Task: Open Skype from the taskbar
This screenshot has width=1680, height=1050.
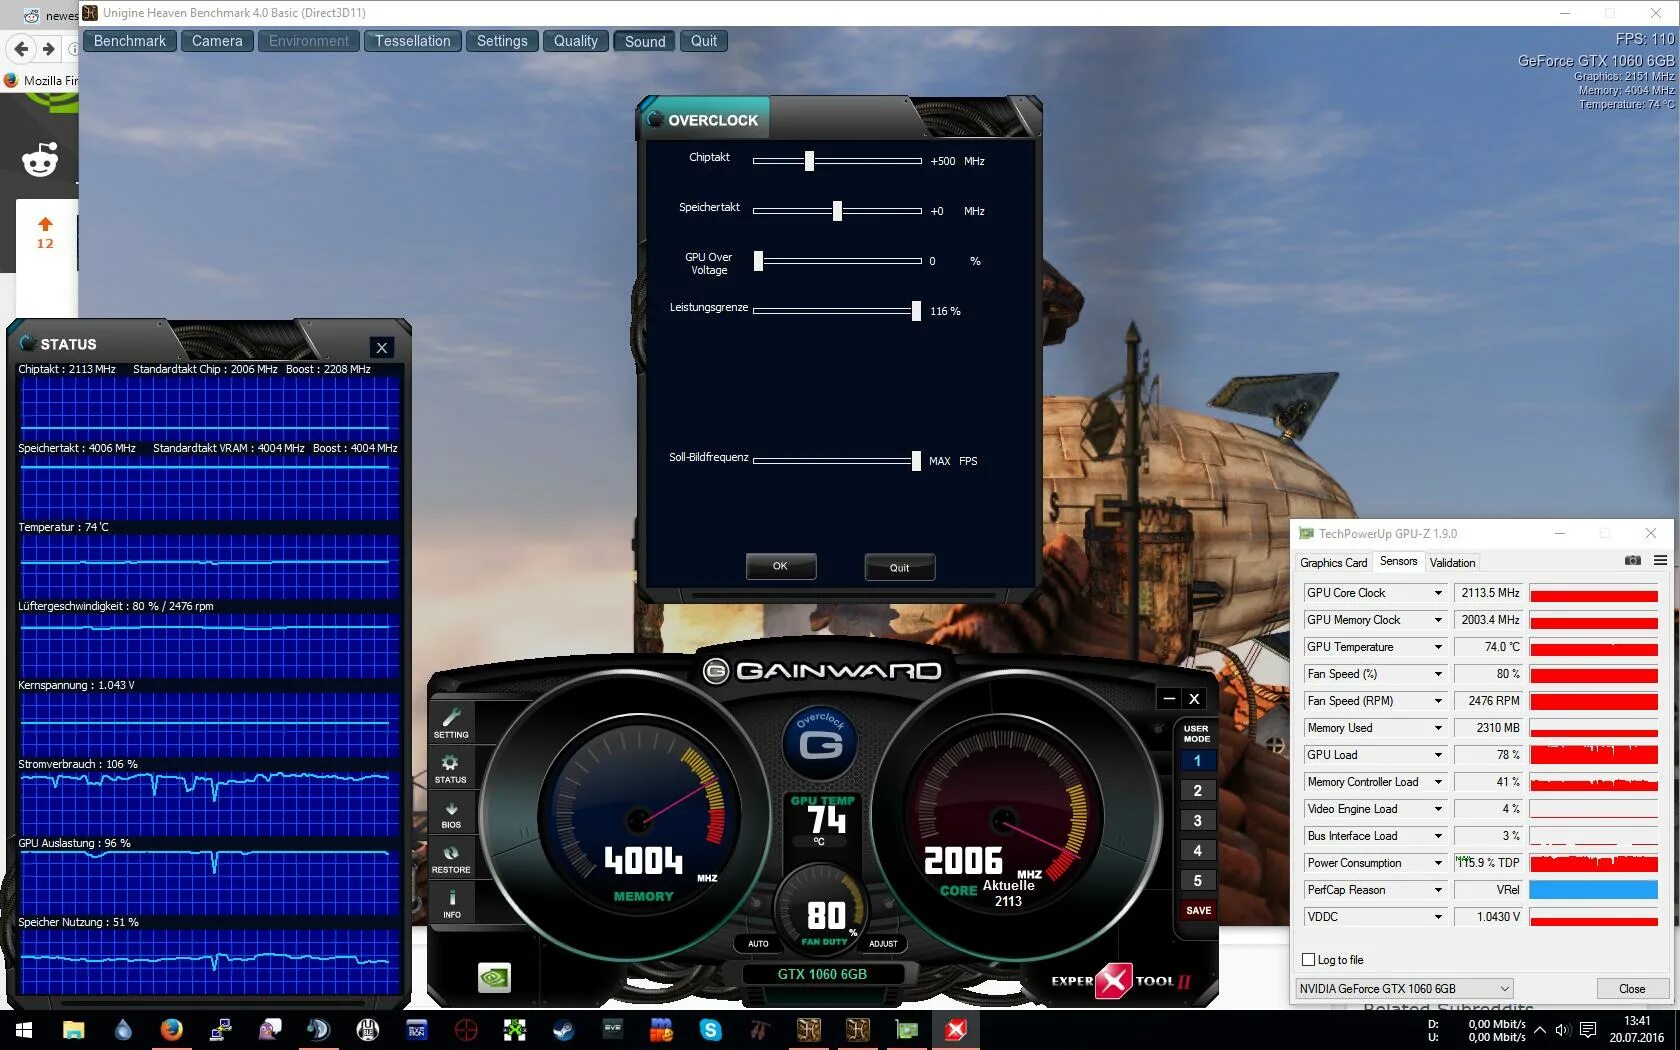Action: 711,1029
